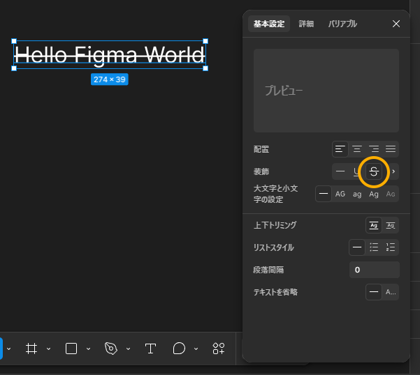Click the テキストを省略 label

275,292
